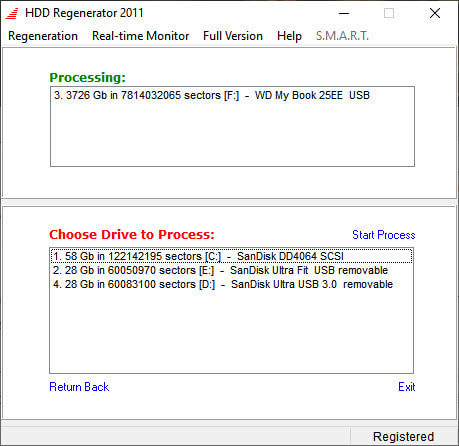
Task: Click the Start Process link
Action: (383, 235)
